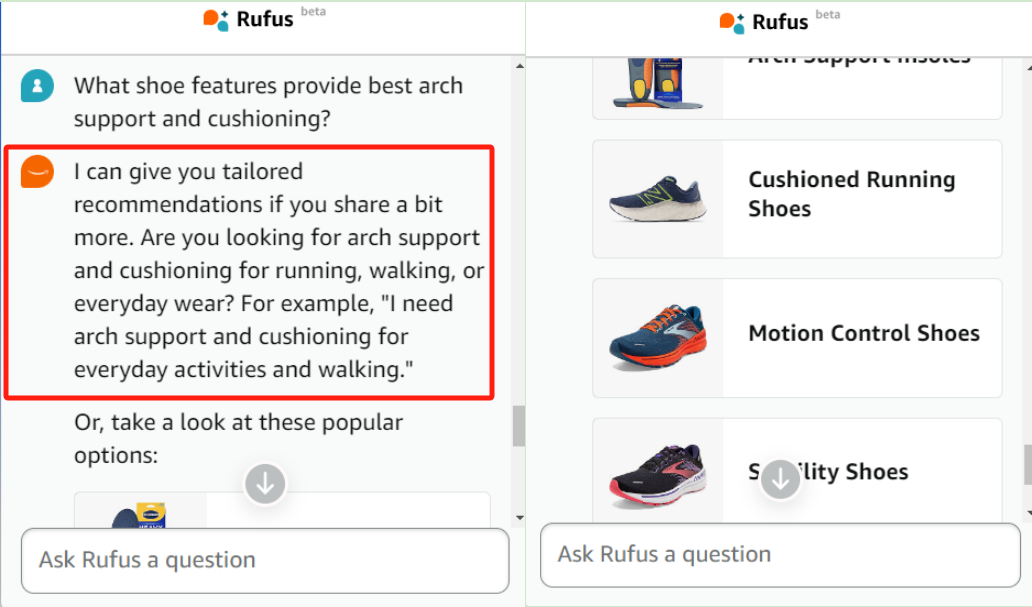Click the Rufus logo icon in the right panel
Viewport: 1032px width, 607px height.
click(x=731, y=22)
